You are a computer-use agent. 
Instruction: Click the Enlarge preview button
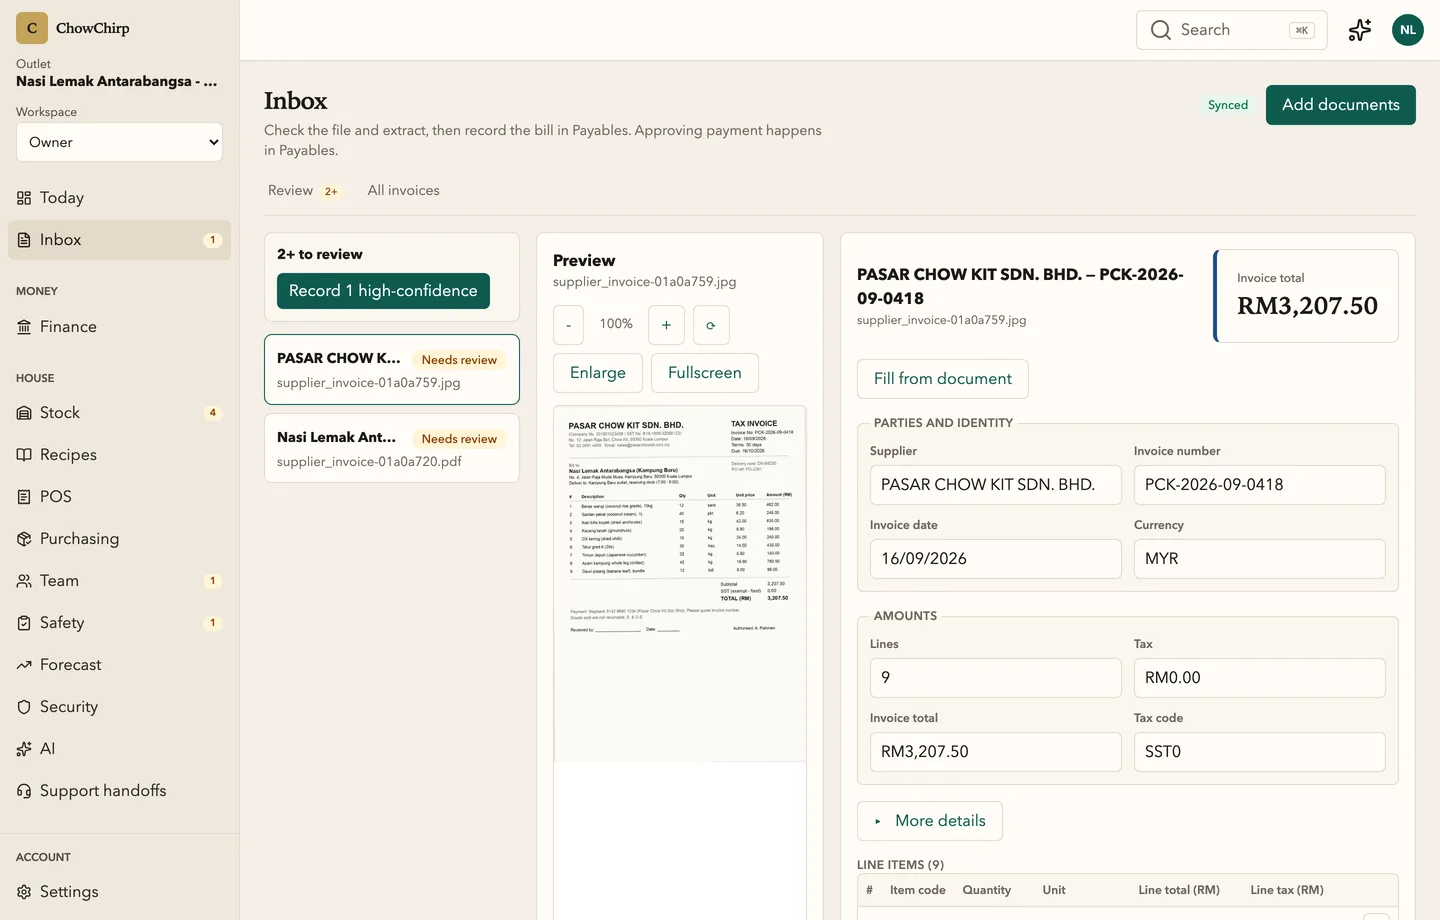(598, 373)
